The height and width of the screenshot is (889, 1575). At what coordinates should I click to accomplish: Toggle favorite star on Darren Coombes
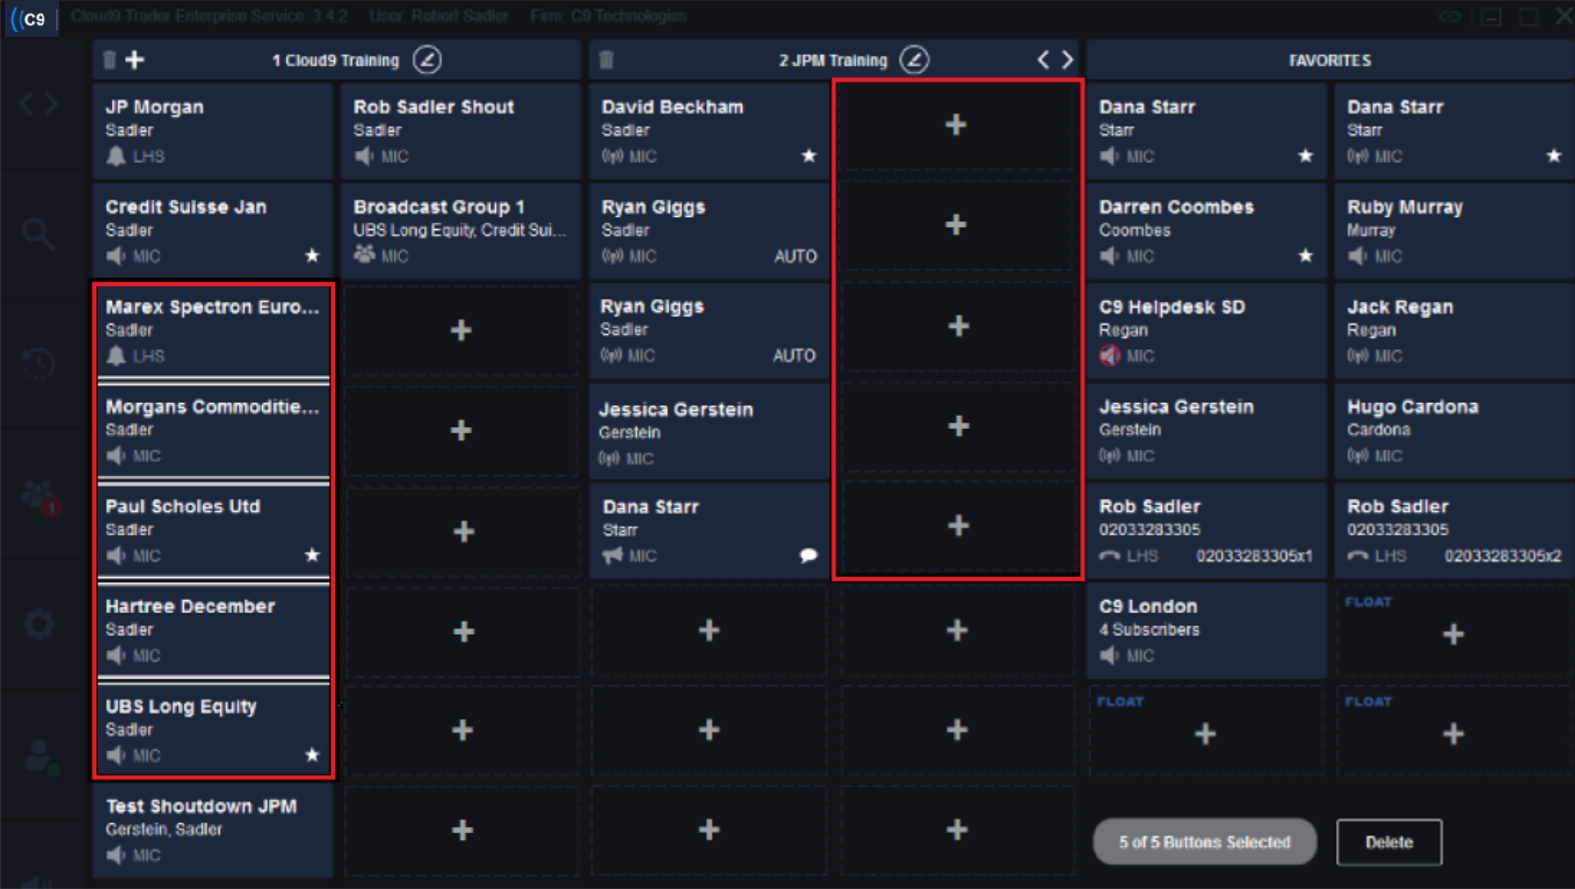(x=1305, y=256)
